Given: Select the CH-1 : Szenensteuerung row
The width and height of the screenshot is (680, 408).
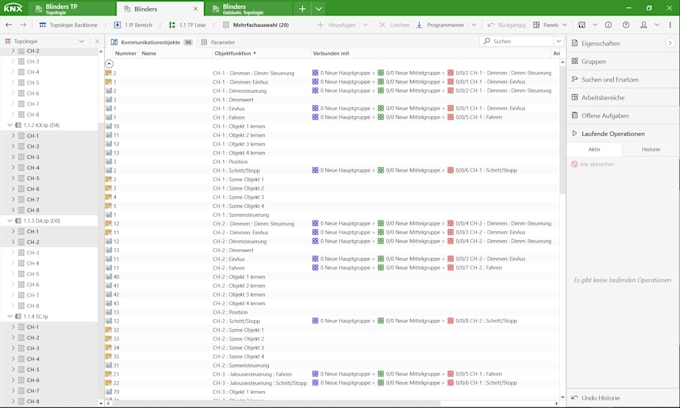Looking at the screenshot, I should [x=332, y=215].
